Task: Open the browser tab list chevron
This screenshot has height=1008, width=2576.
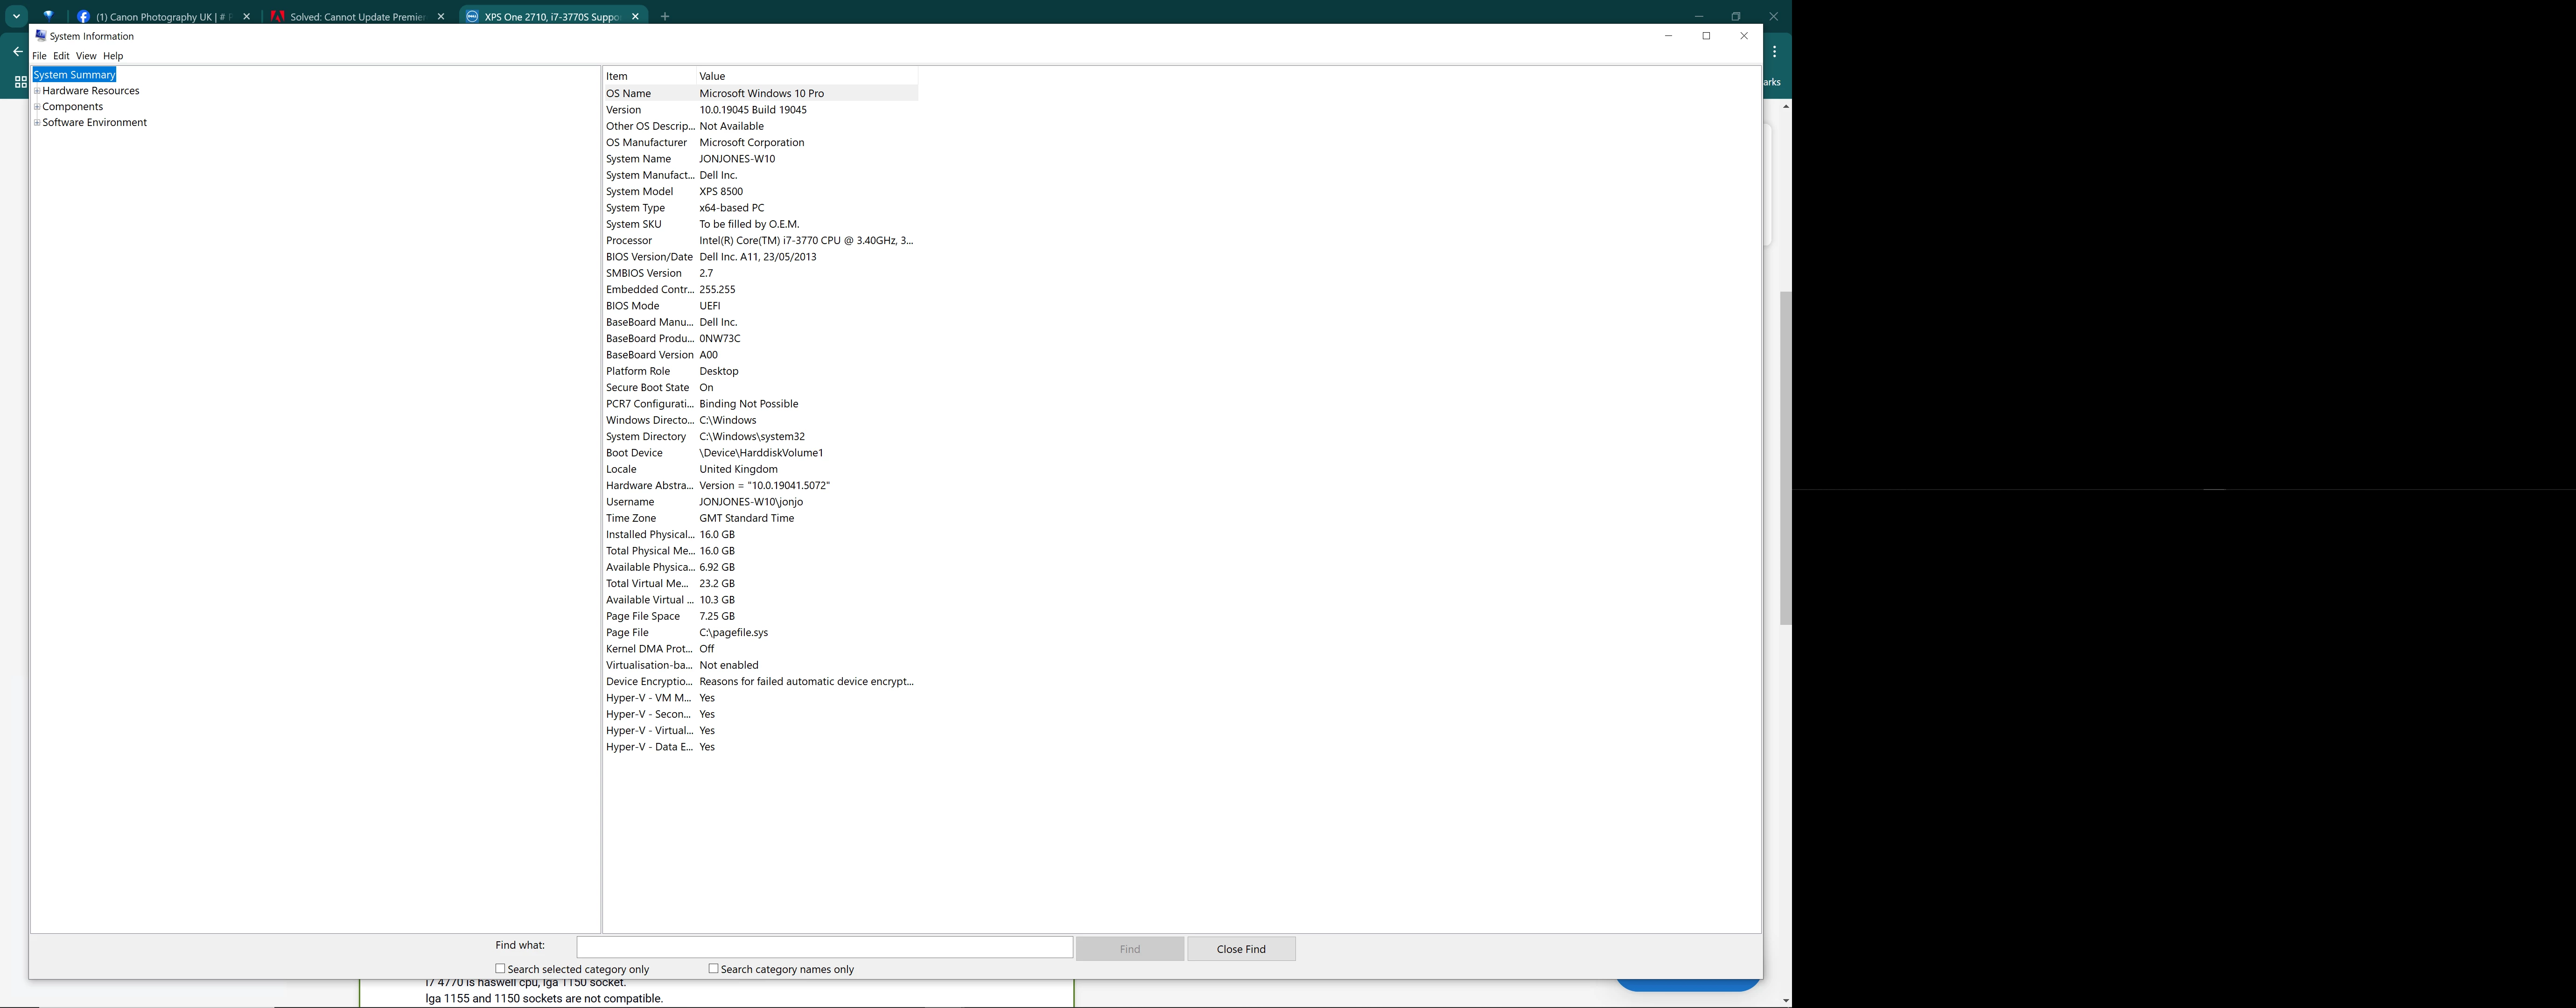Action: pyautogui.click(x=16, y=16)
